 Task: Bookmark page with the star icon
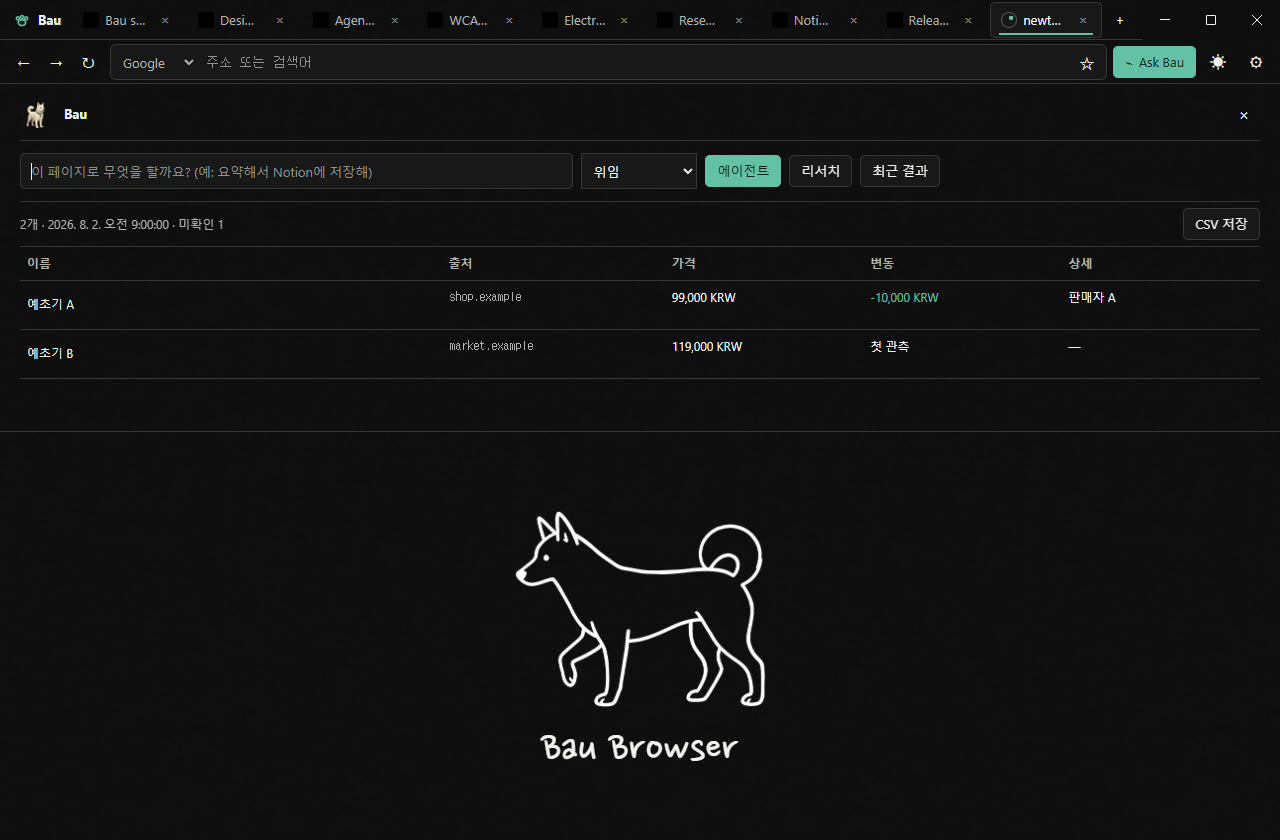(x=1087, y=63)
